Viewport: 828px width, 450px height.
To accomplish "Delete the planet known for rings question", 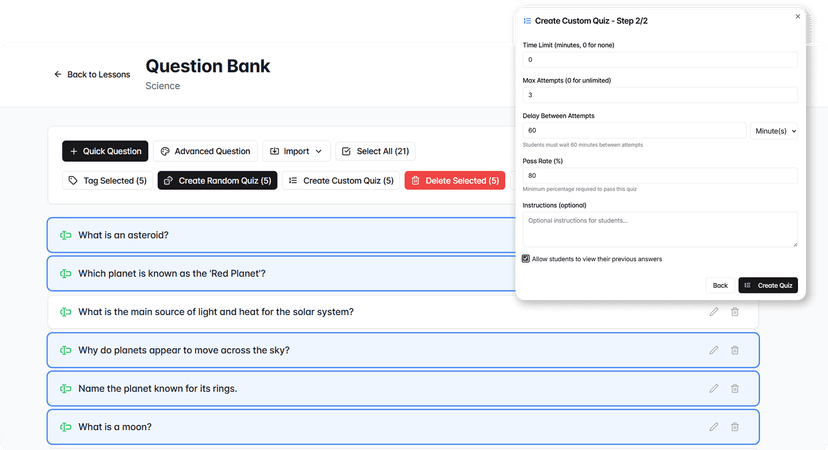I will 735,389.
